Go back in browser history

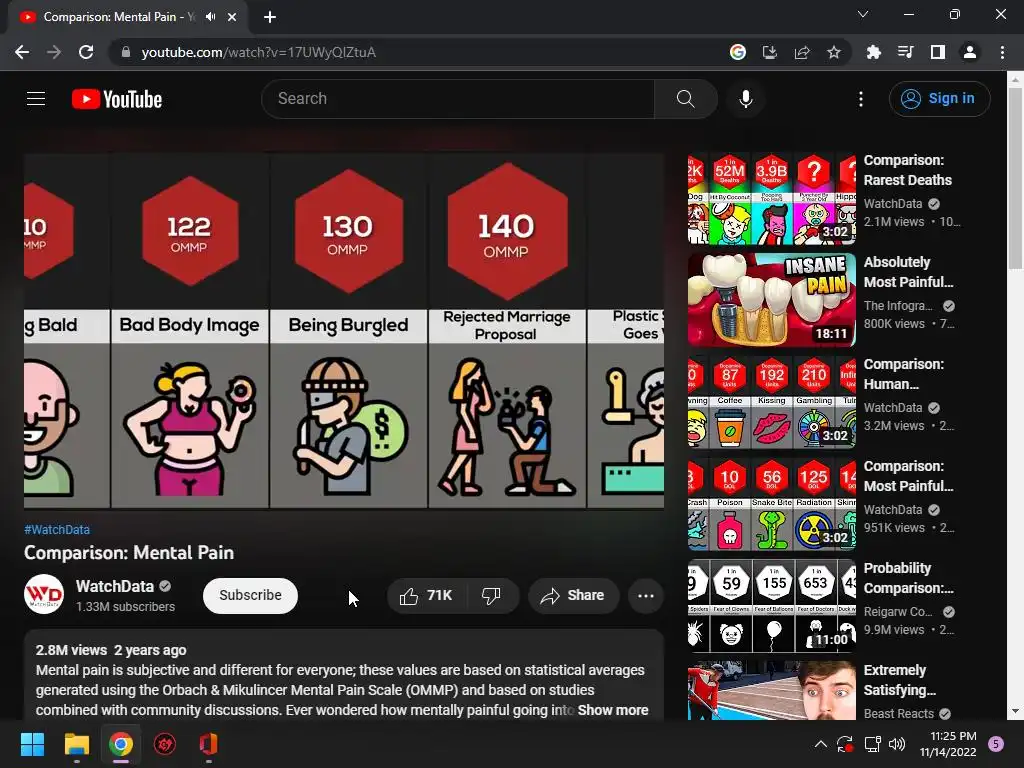coord(22,52)
